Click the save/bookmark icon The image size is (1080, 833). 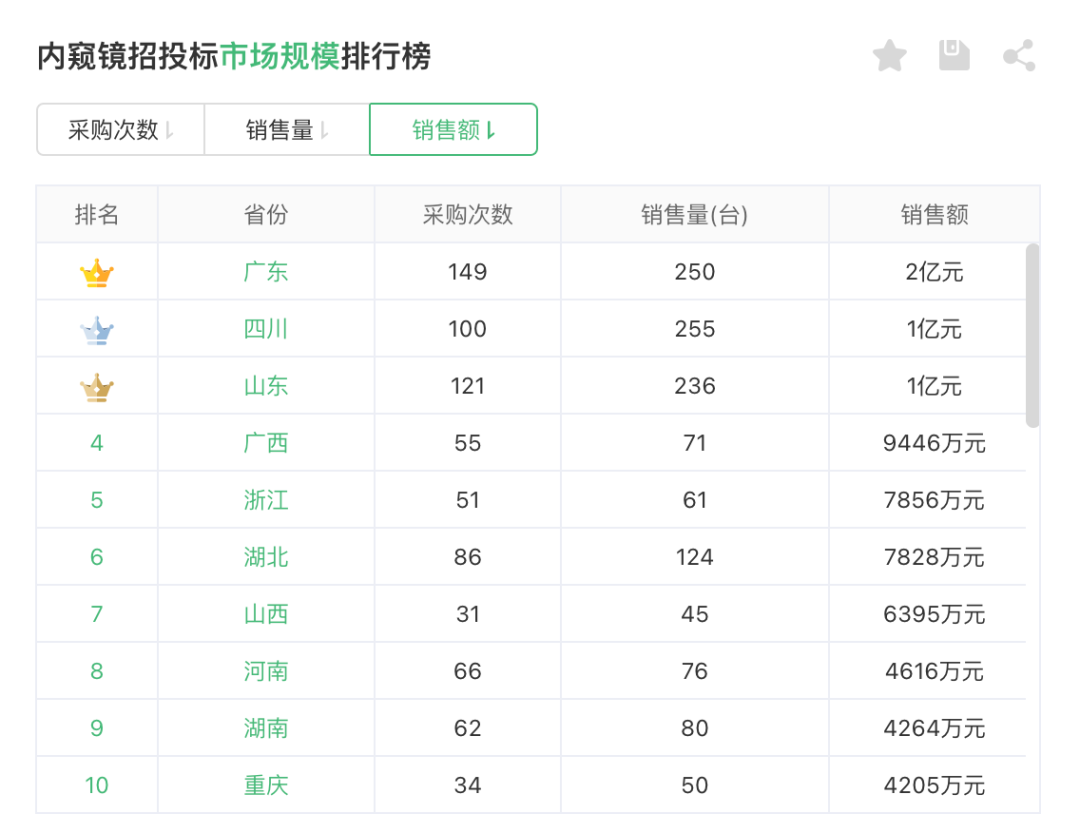[954, 56]
